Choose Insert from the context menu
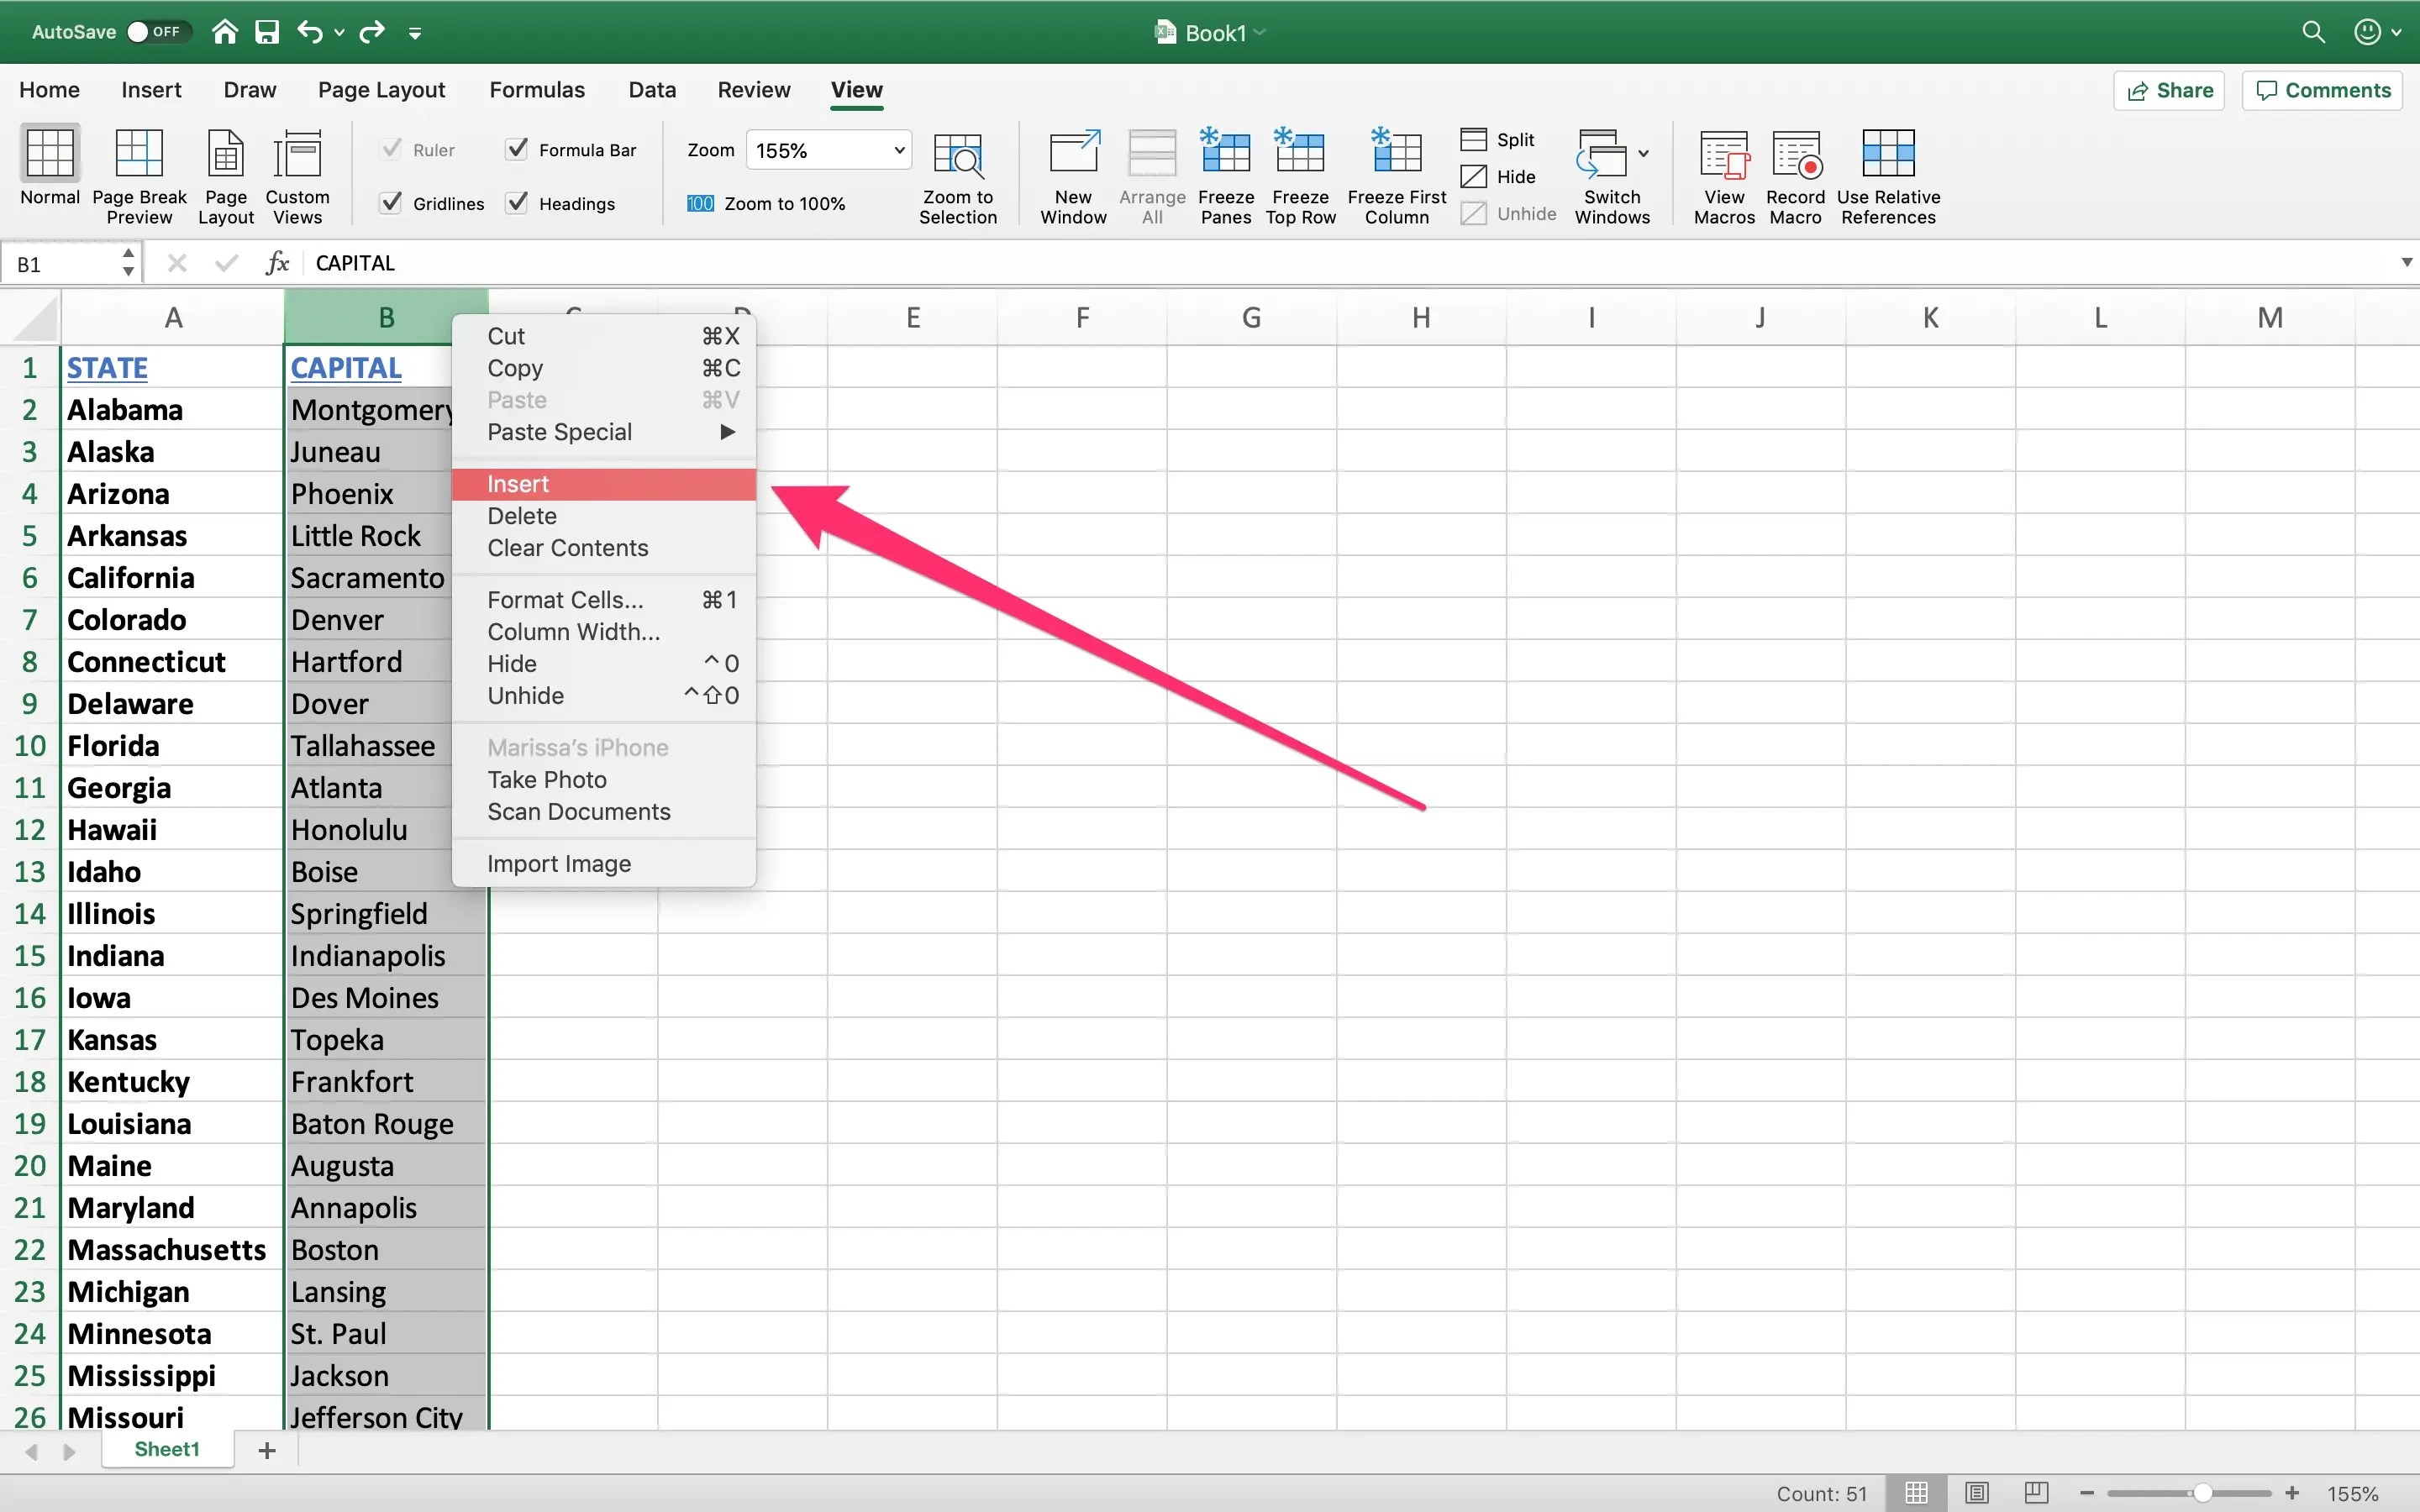 (518, 484)
